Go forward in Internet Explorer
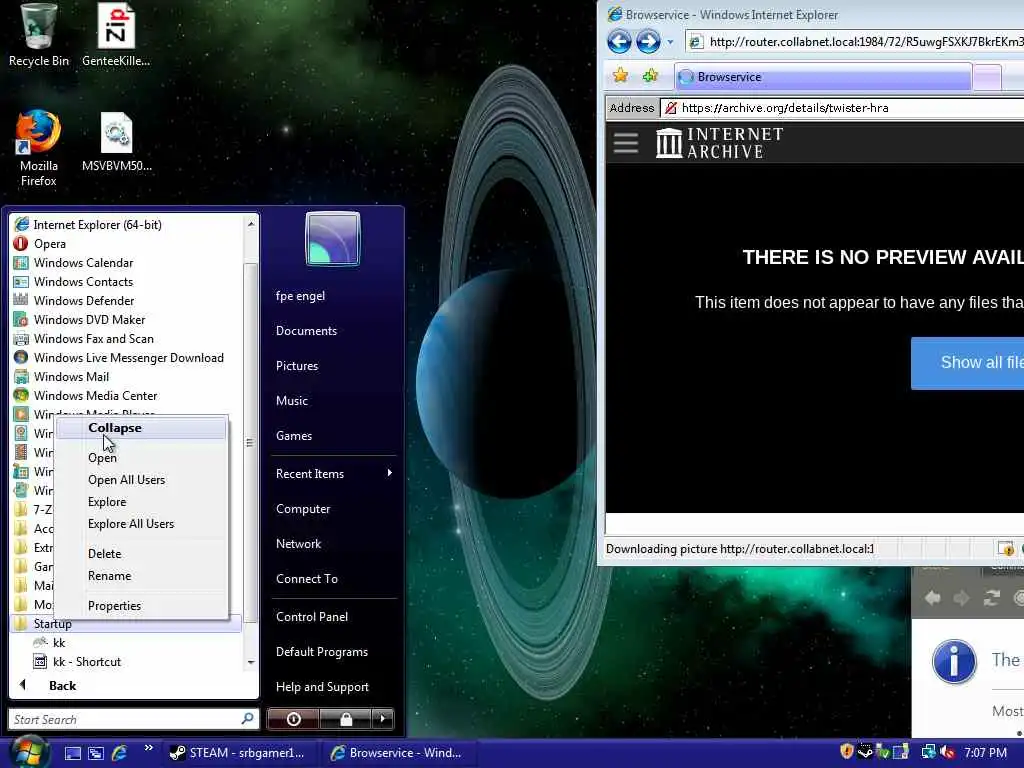1024x768 pixels. (648, 42)
